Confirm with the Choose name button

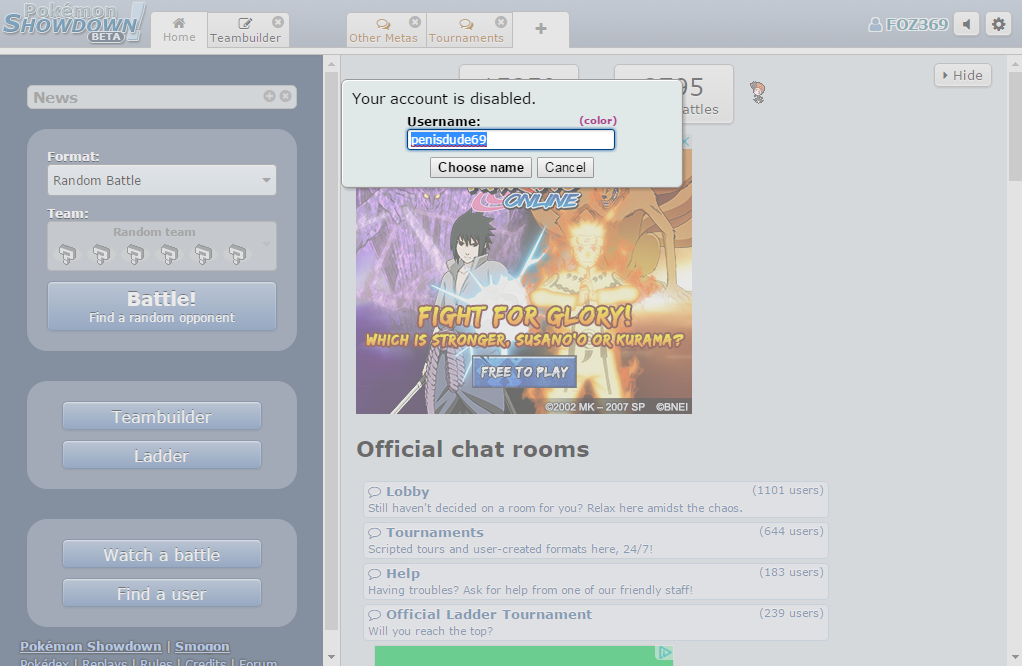[x=481, y=167]
